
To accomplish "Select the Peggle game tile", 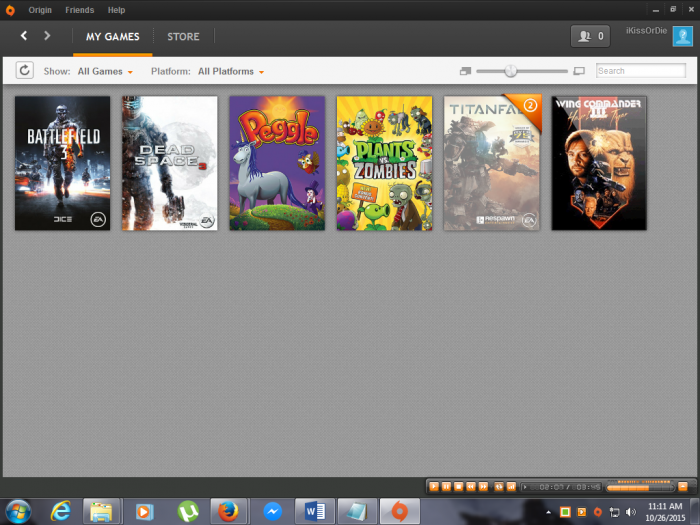I will tap(277, 163).
